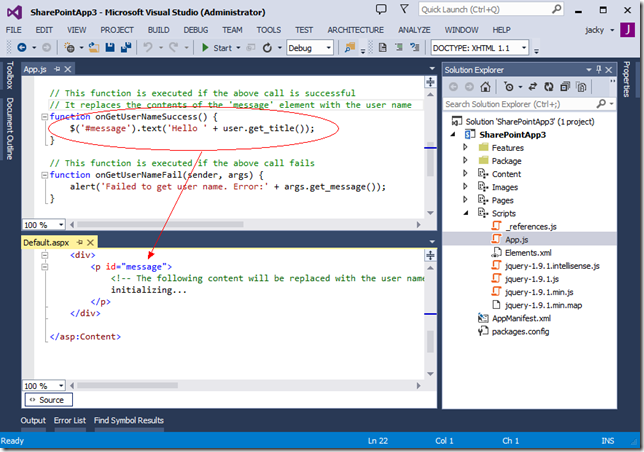The image size is (644, 452).
Task: Click the Save All toolbar icon
Action: 126,48
